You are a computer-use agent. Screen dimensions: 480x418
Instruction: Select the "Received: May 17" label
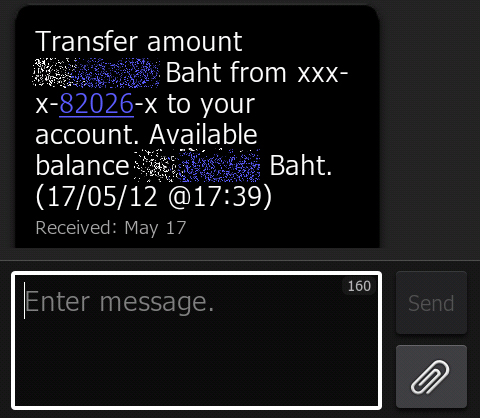point(111,228)
